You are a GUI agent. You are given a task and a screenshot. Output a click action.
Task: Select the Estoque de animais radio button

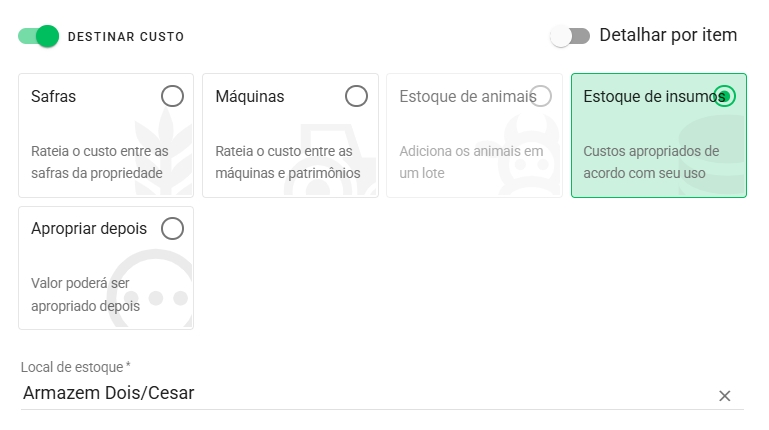click(540, 96)
